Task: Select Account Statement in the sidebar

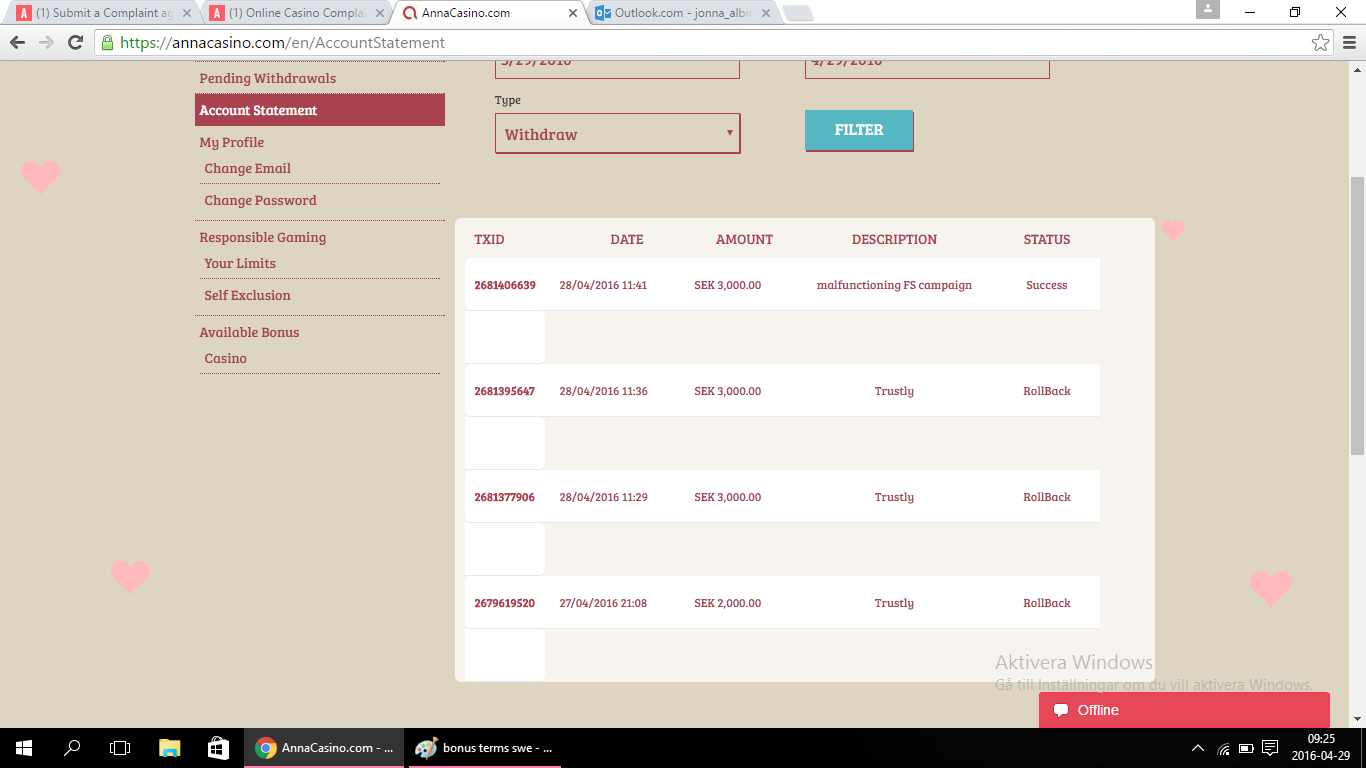Action: point(320,110)
